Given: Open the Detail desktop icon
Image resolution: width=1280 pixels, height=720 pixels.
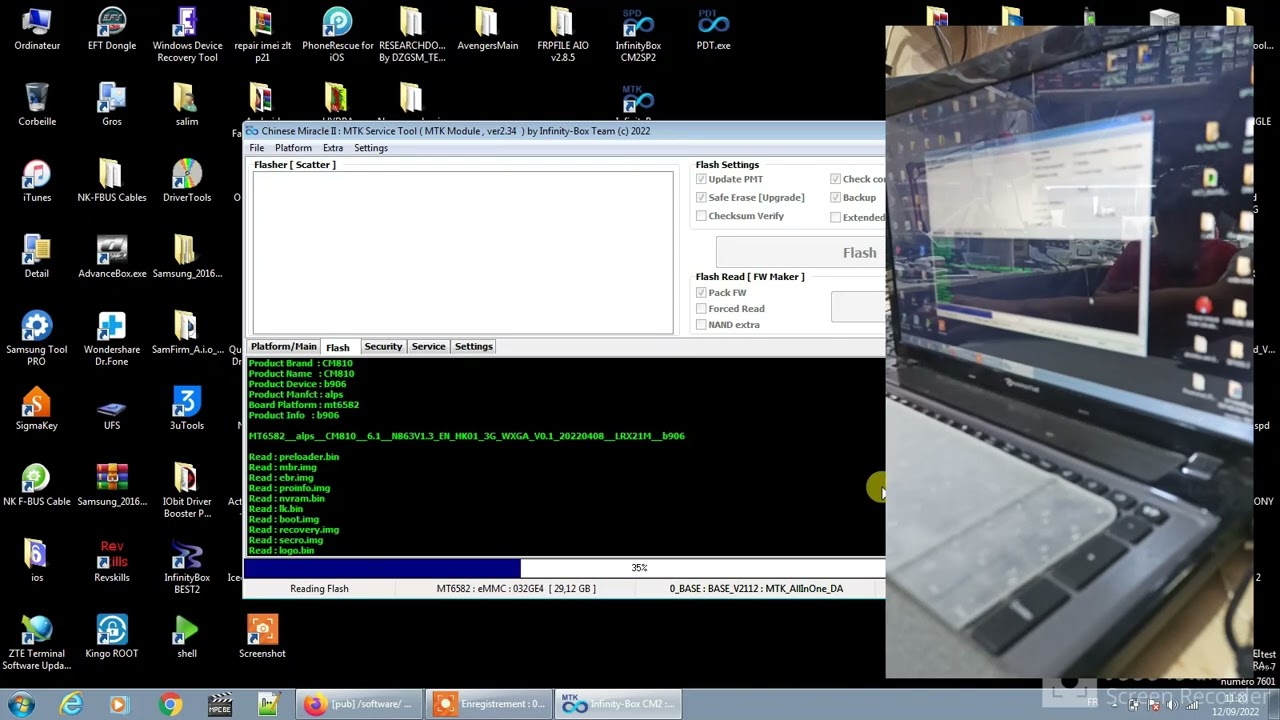Looking at the screenshot, I should point(37,257).
